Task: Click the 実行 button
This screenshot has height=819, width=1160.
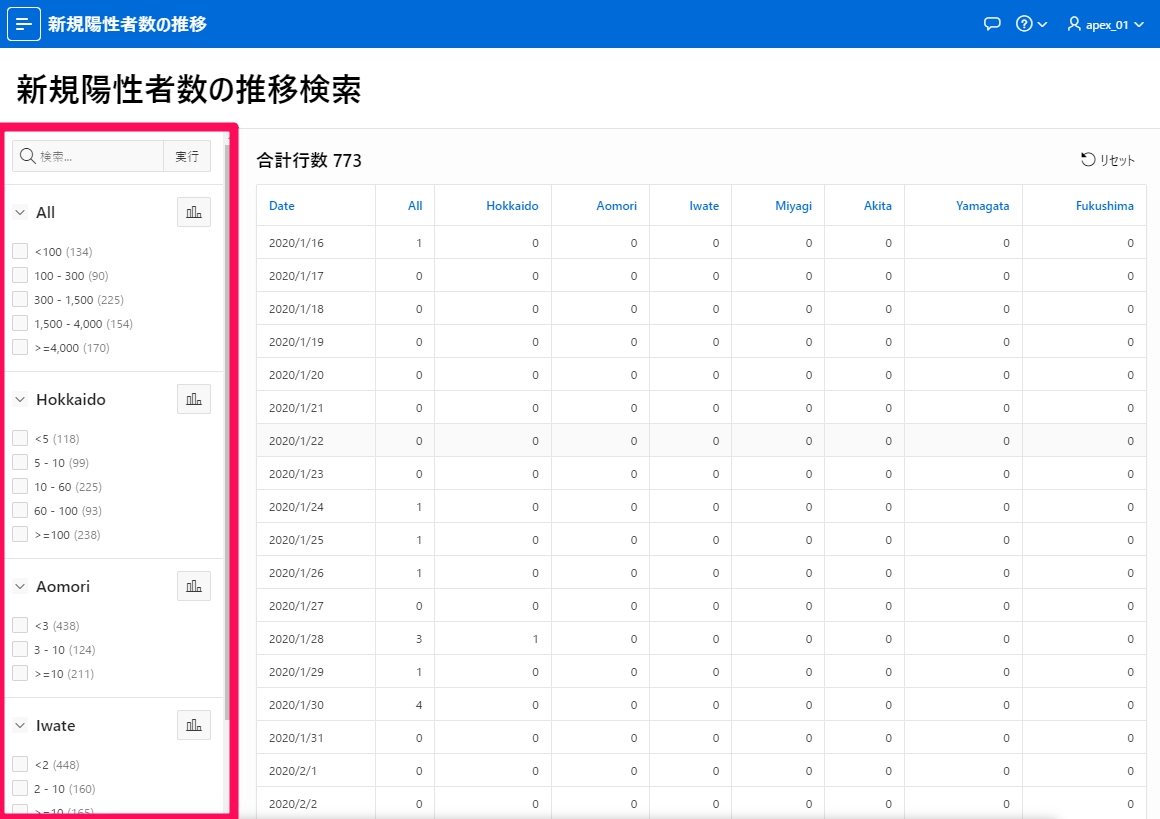Action: click(x=187, y=156)
